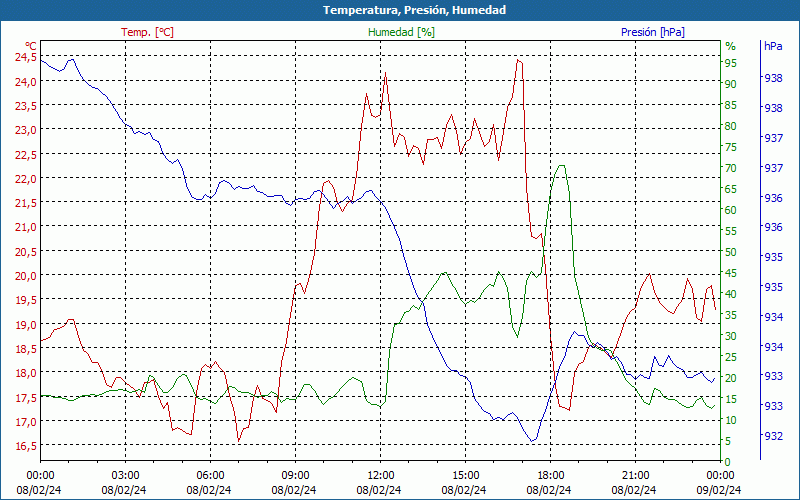The image size is (800, 500).
Task: Click the green '10' humidity axis value
Action: pos(731,420)
